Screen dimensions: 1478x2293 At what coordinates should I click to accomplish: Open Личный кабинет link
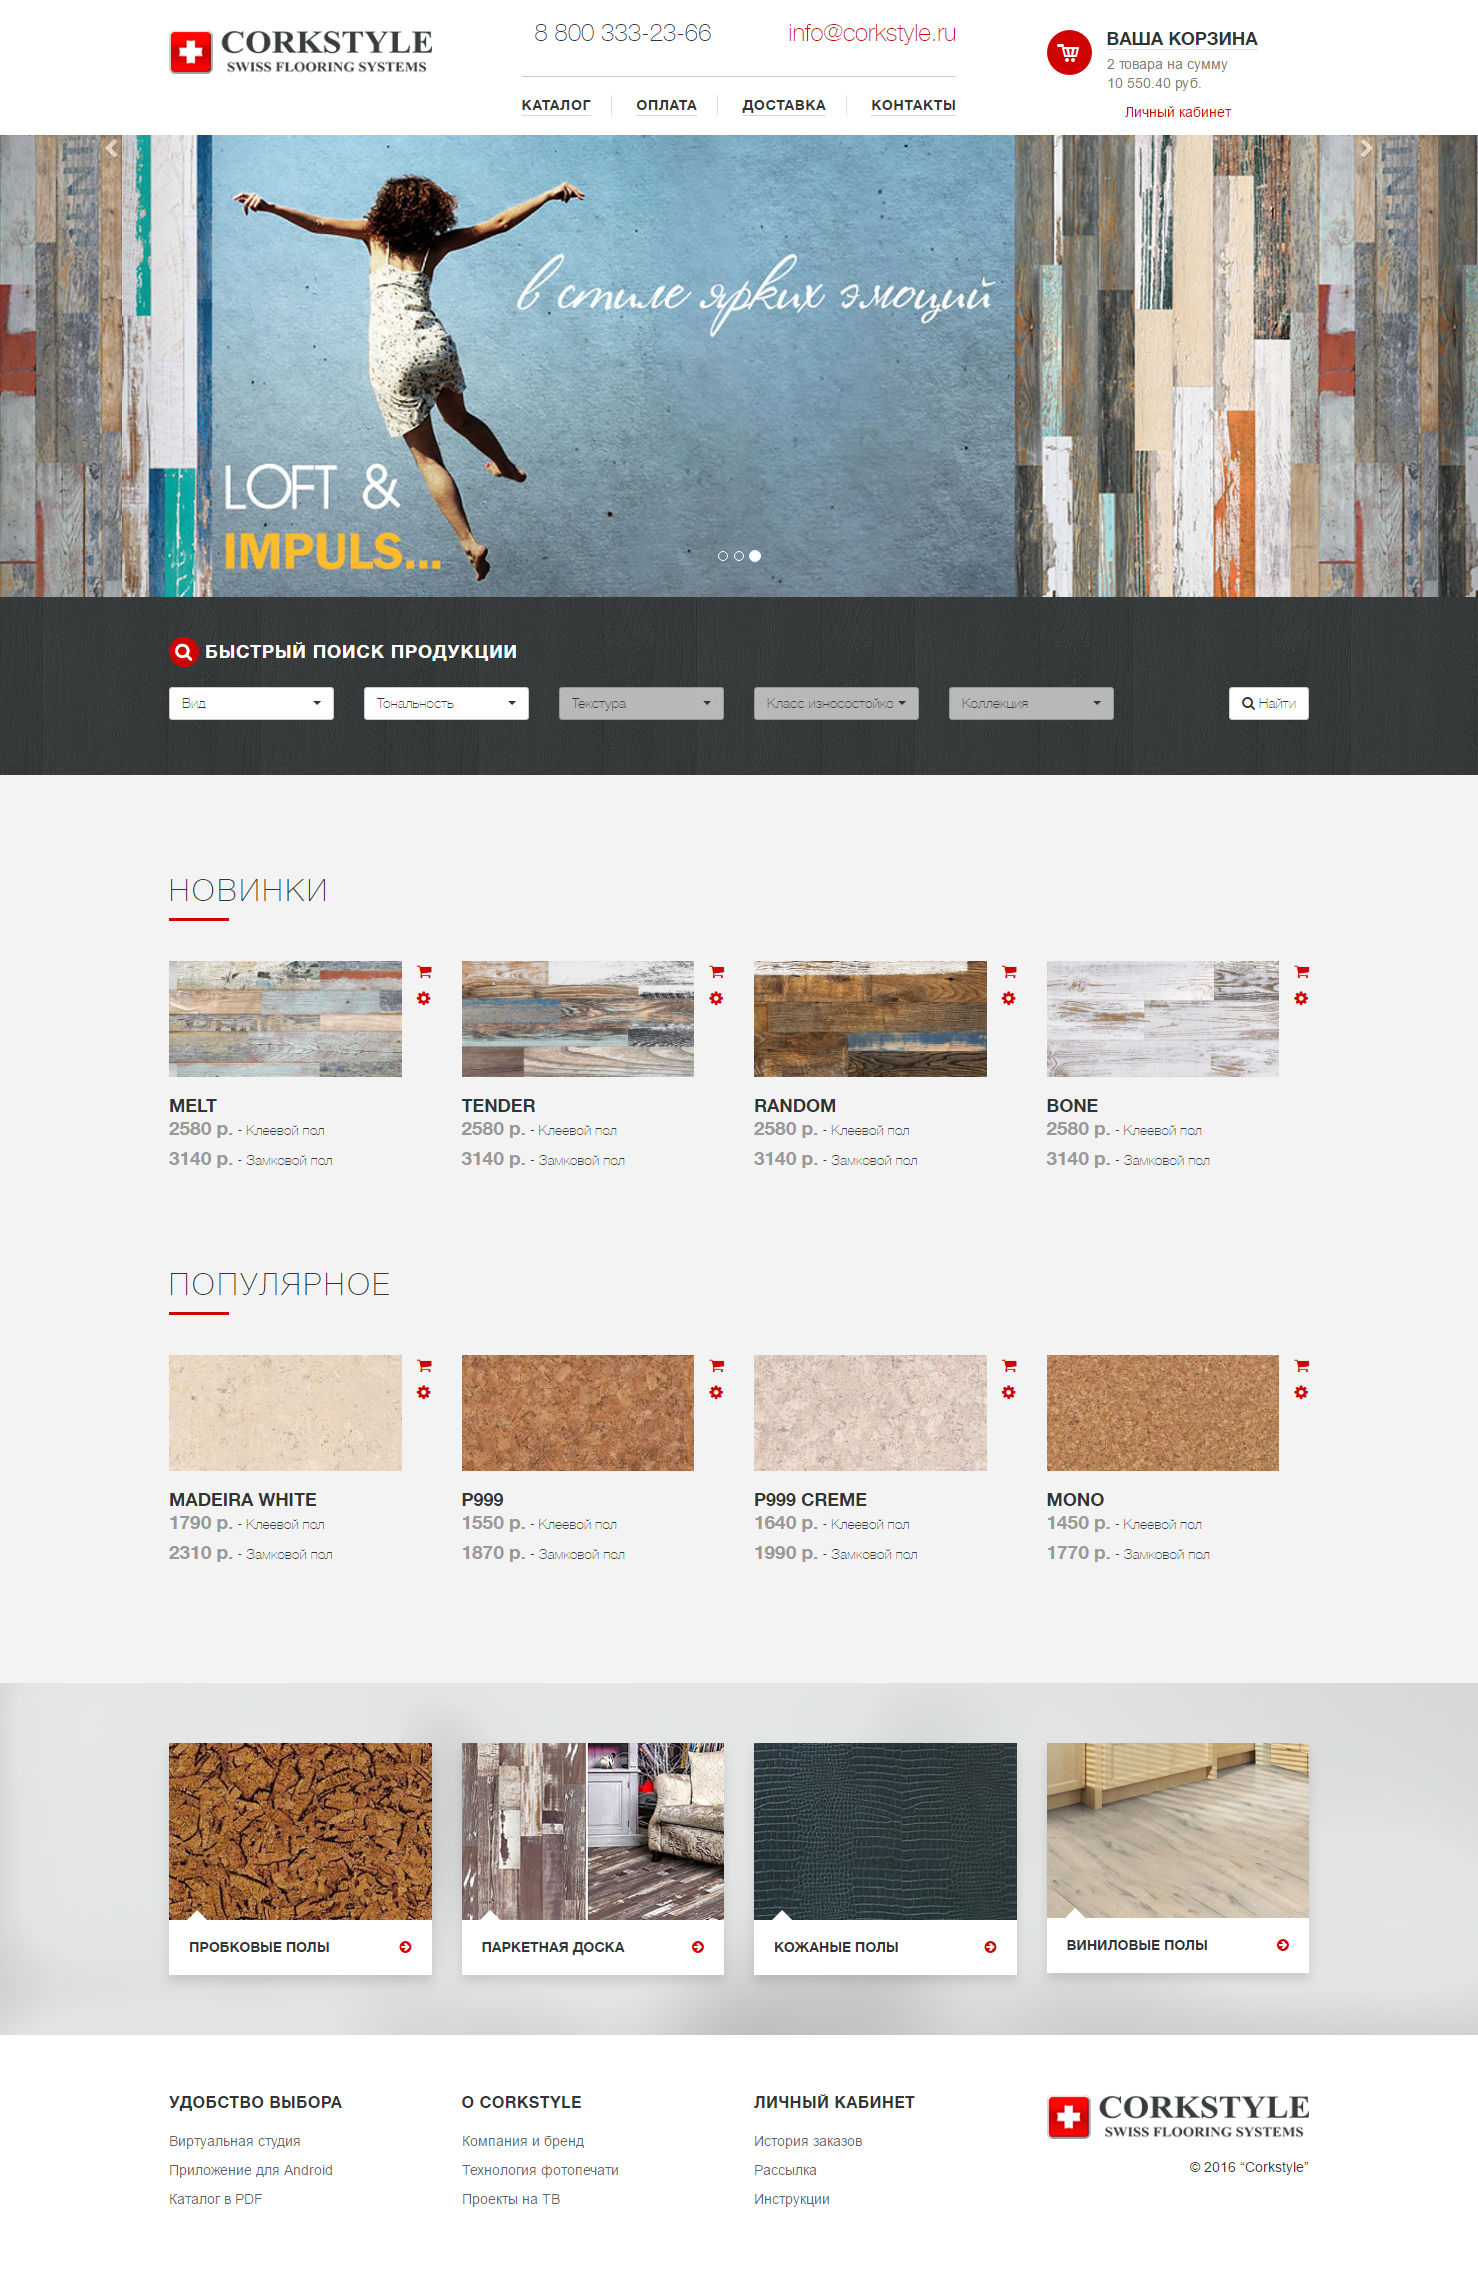tap(1177, 112)
